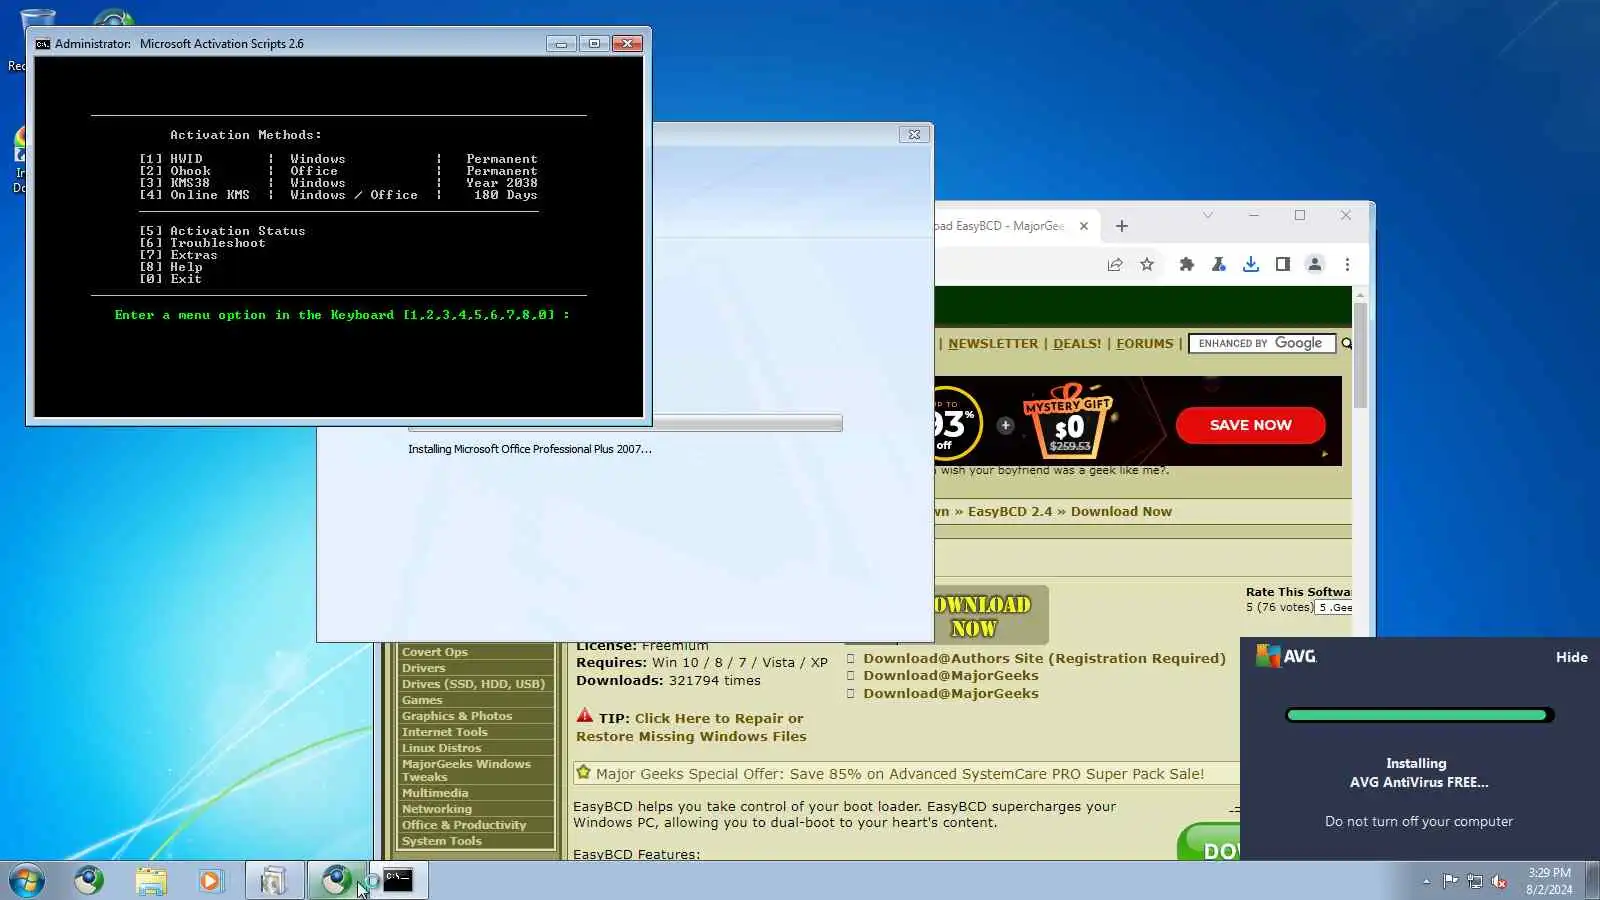This screenshot has width=1600, height=900.
Task: Open the Chrome Labs flask icon
Action: (1219, 264)
